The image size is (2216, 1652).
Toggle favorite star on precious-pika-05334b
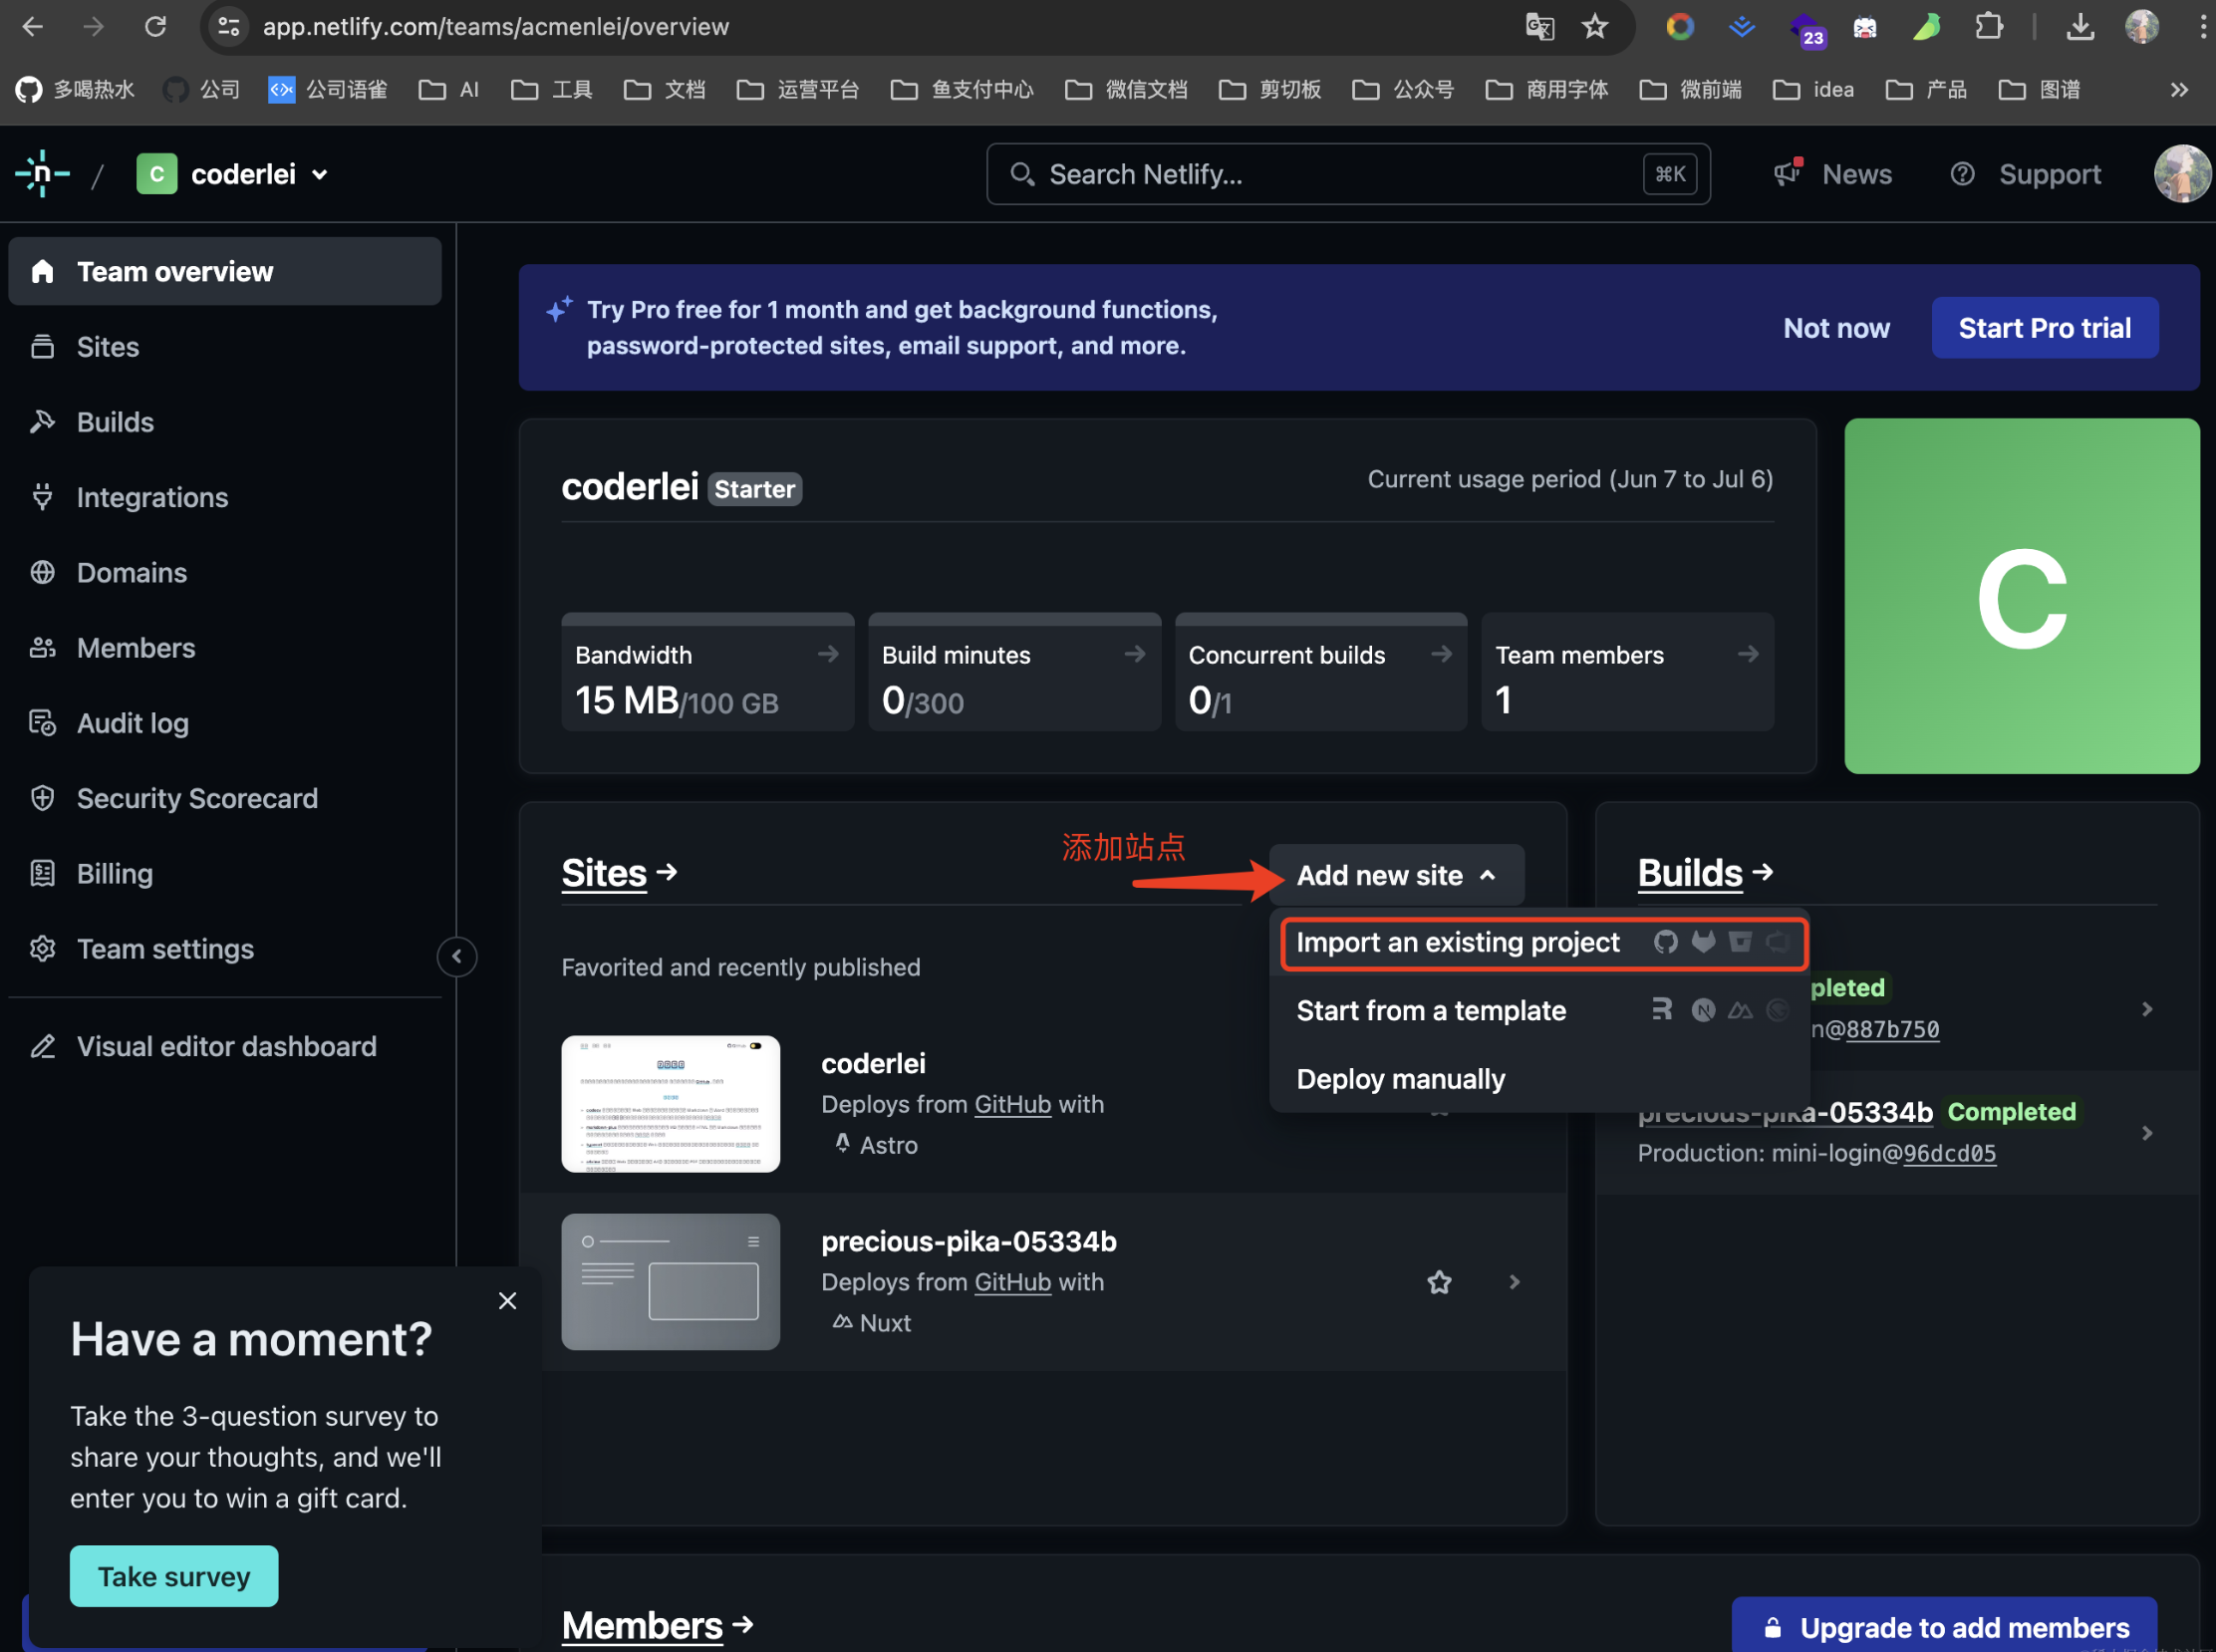coord(1441,1282)
